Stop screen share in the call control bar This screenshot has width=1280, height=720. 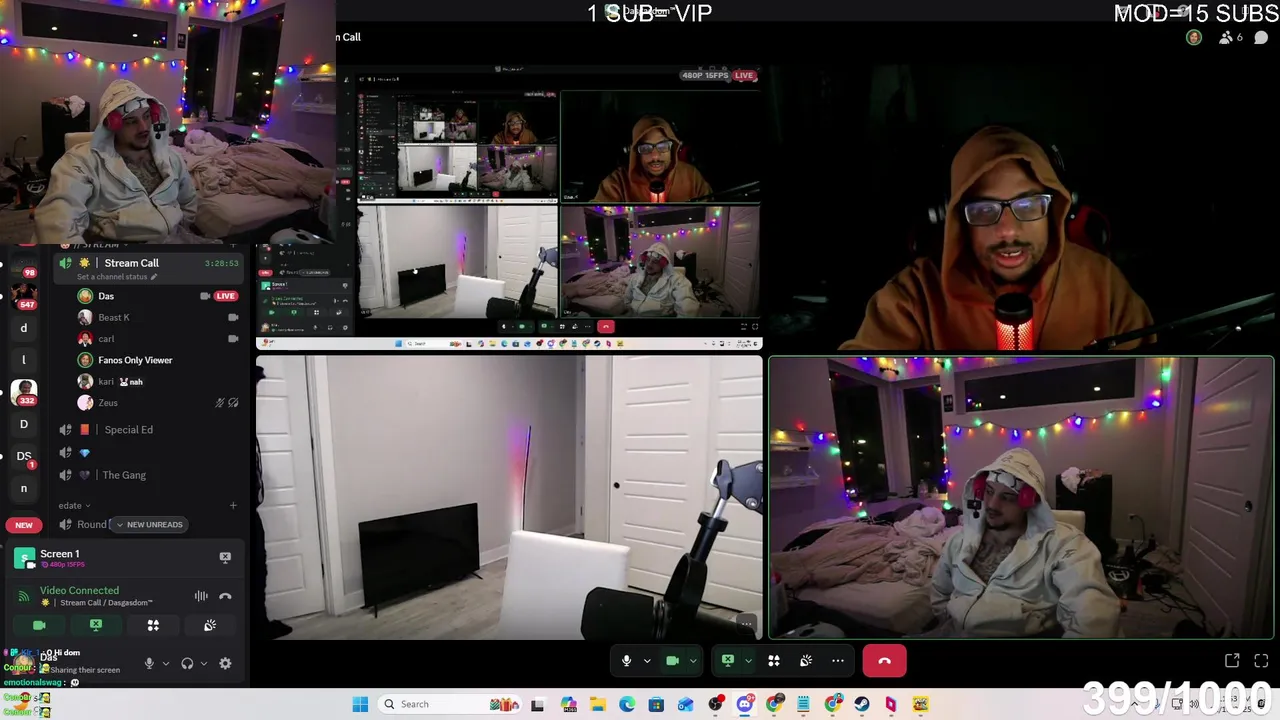[x=727, y=661]
